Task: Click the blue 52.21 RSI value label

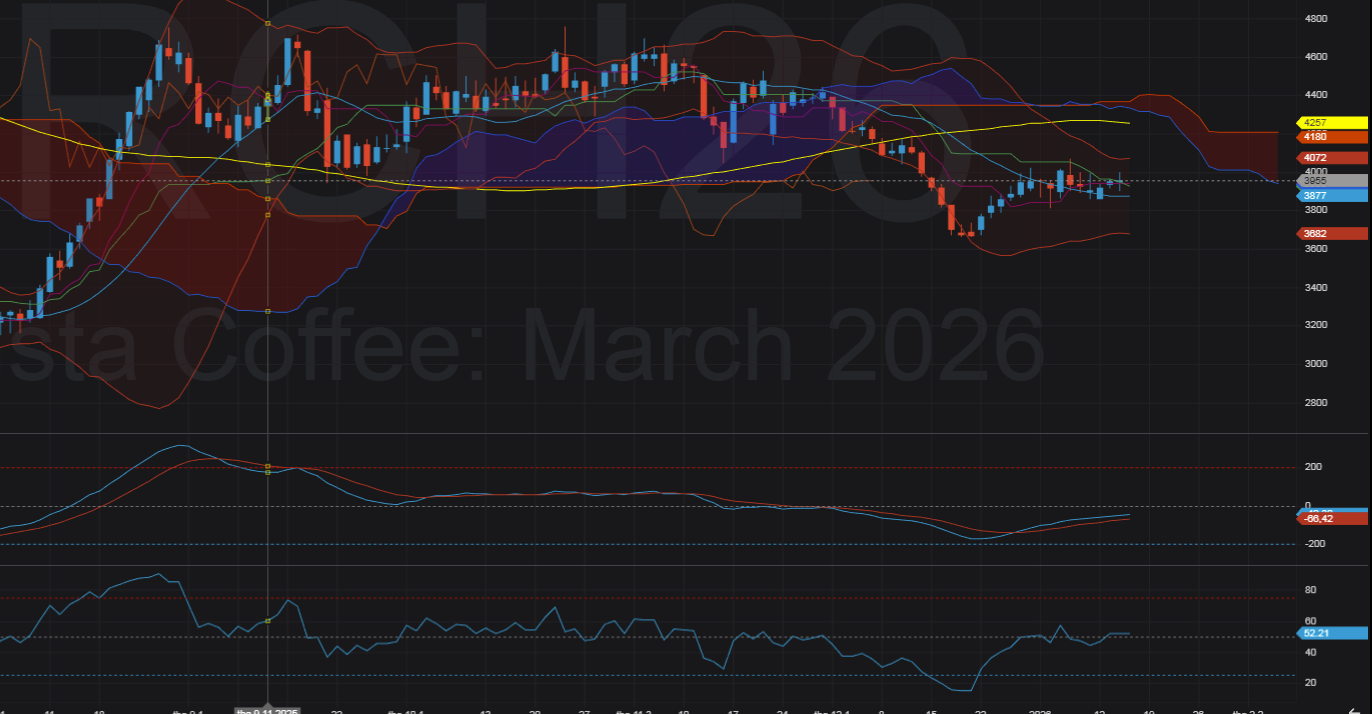Action: tap(1331, 633)
